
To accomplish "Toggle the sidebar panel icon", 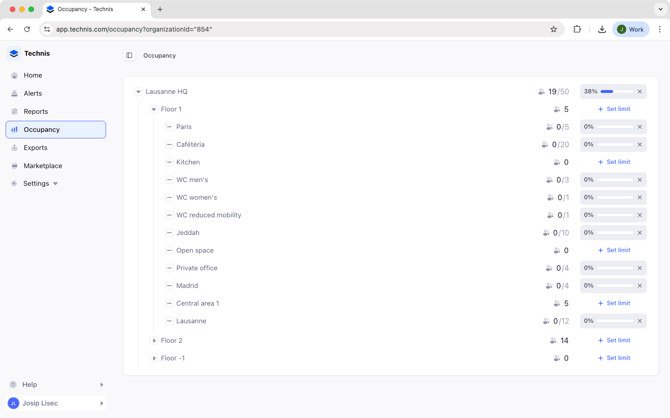I will (x=129, y=56).
